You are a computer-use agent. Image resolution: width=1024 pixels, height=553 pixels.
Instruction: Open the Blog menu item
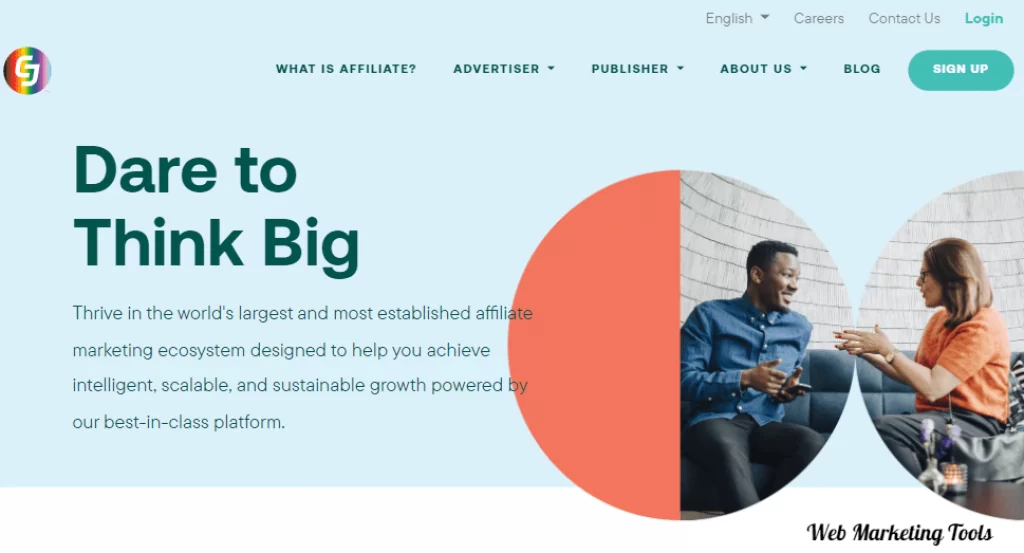click(x=862, y=69)
